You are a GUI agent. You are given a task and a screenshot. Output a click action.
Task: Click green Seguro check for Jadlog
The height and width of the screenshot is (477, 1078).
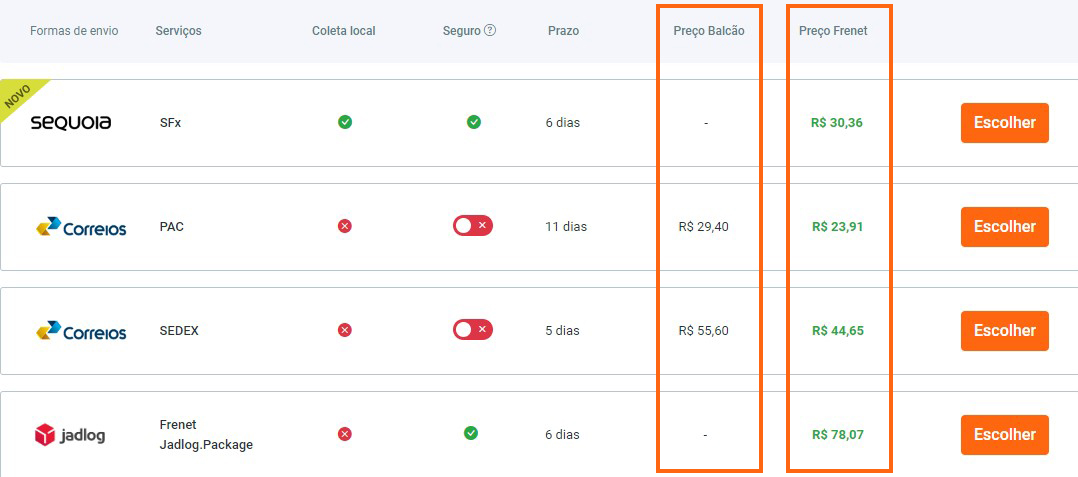pyautogui.click(x=471, y=433)
